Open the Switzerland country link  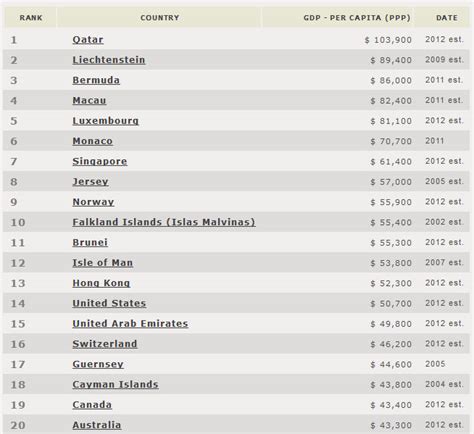(x=105, y=344)
